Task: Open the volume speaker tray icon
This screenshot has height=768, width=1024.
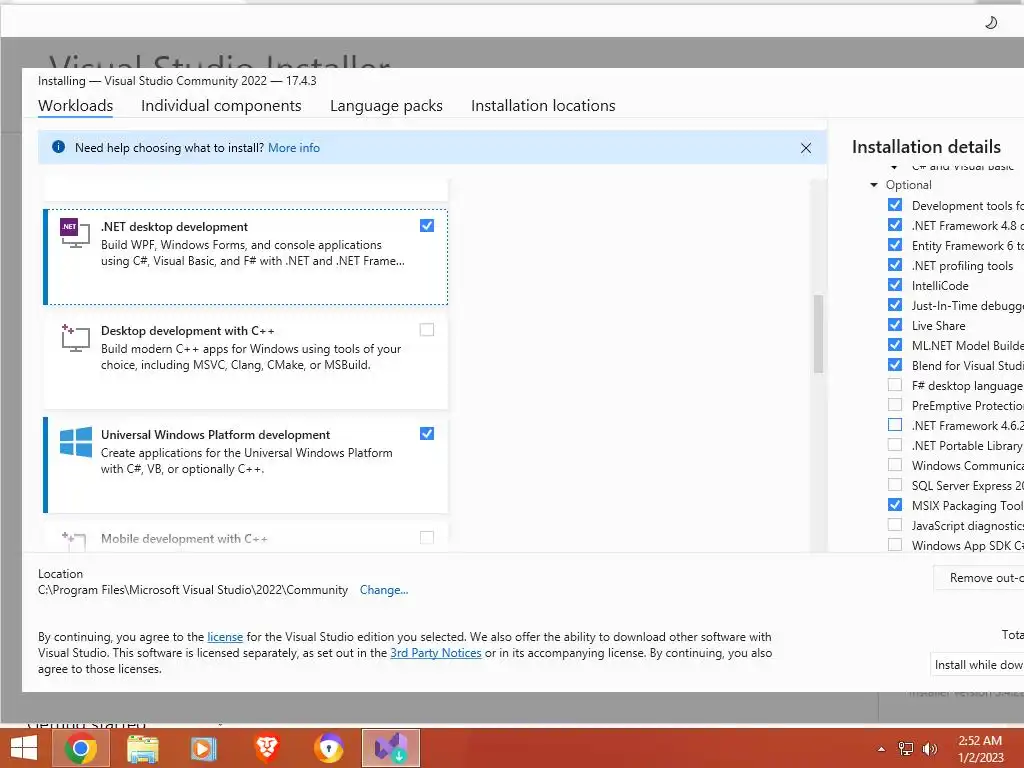Action: click(x=929, y=749)
